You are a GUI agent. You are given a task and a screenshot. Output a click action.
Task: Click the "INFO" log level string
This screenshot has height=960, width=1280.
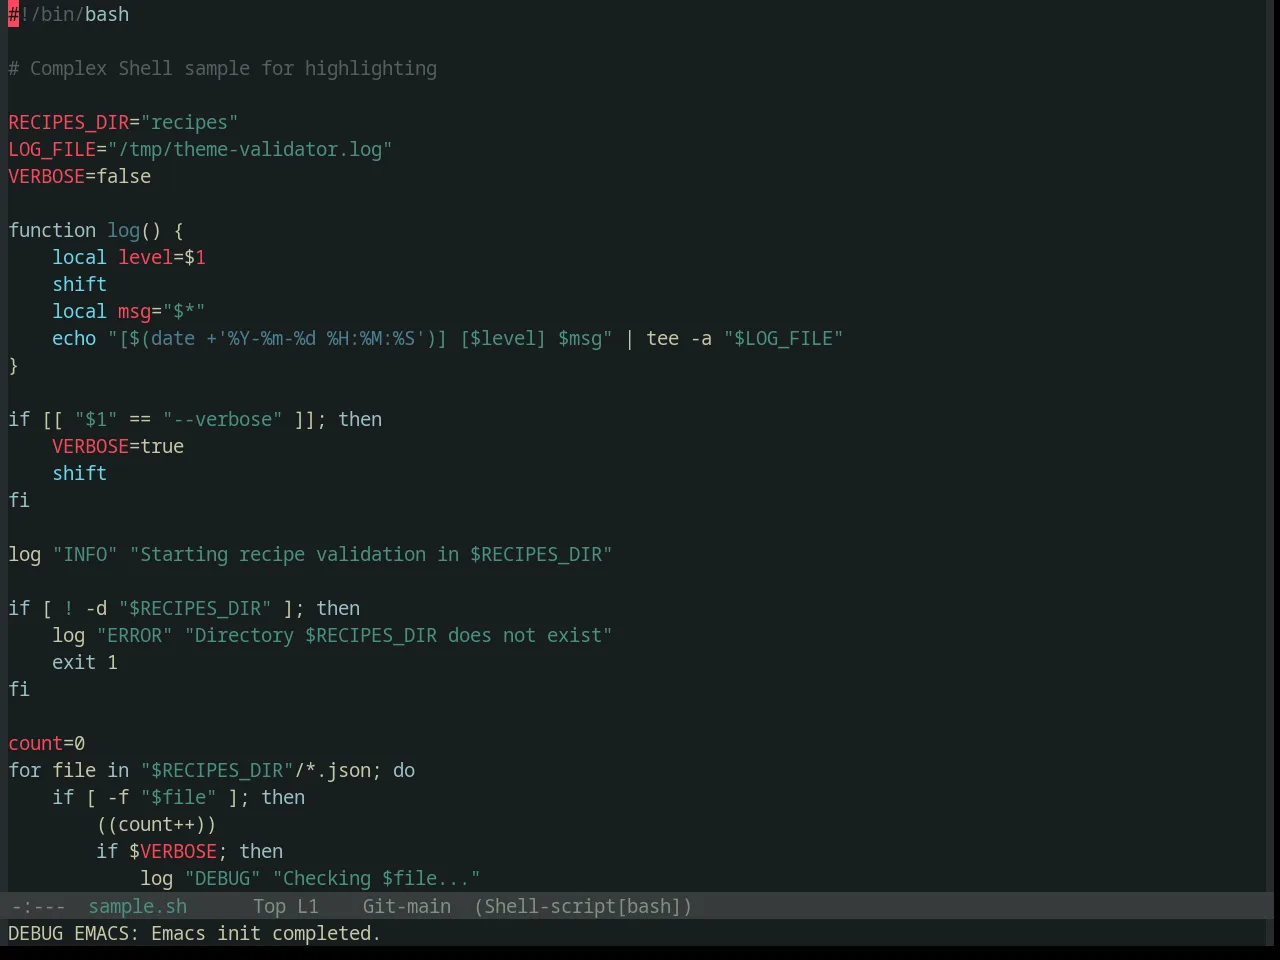(85, 554)
